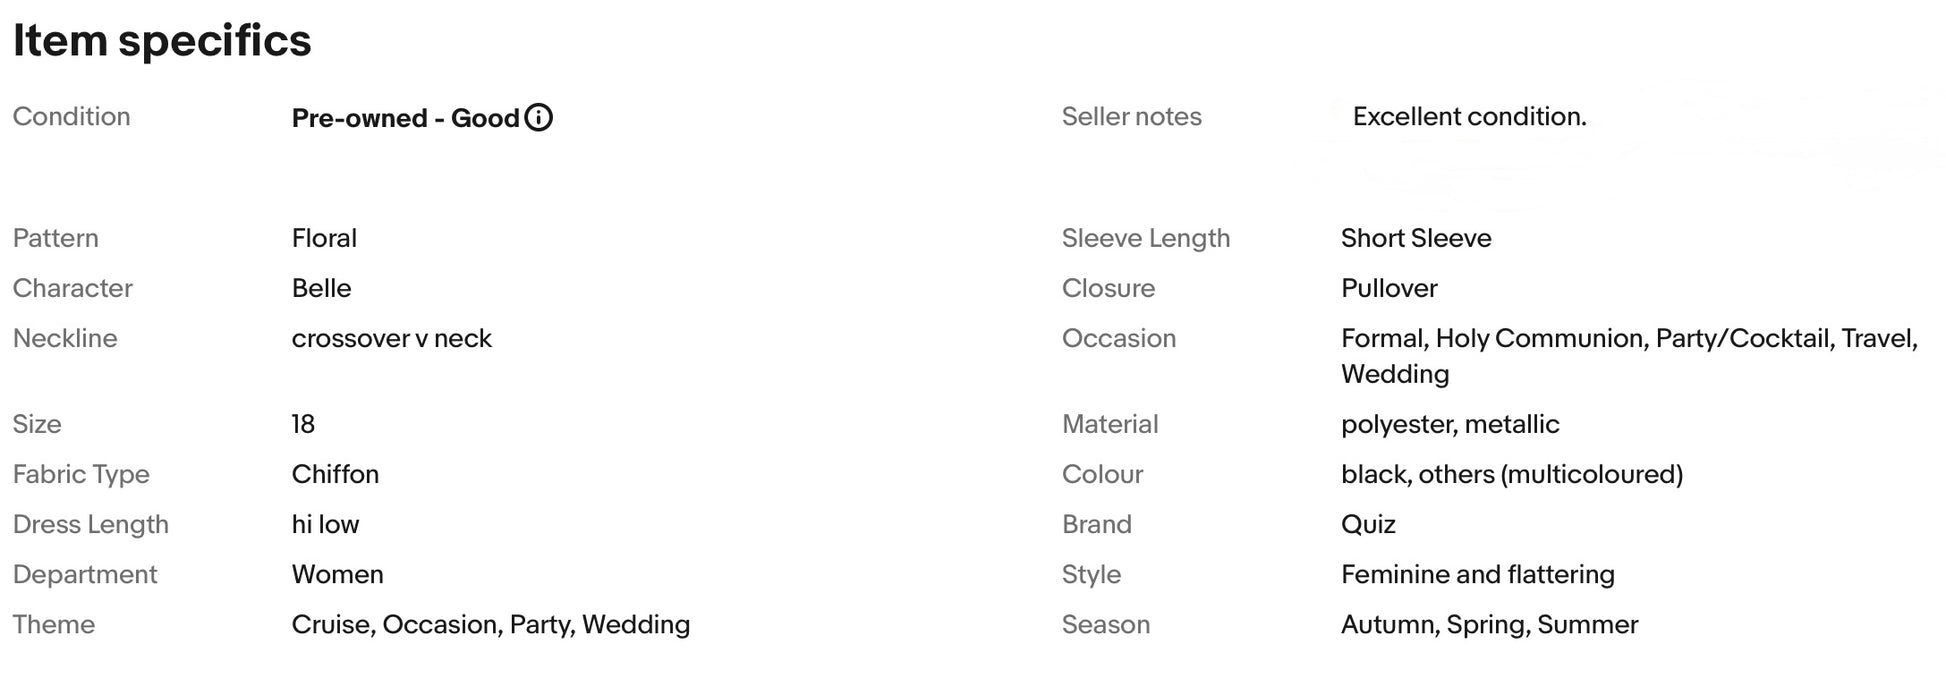Open the condition info icon
The height and width of the screenshot is (695, 1946).
pos(538,118)
